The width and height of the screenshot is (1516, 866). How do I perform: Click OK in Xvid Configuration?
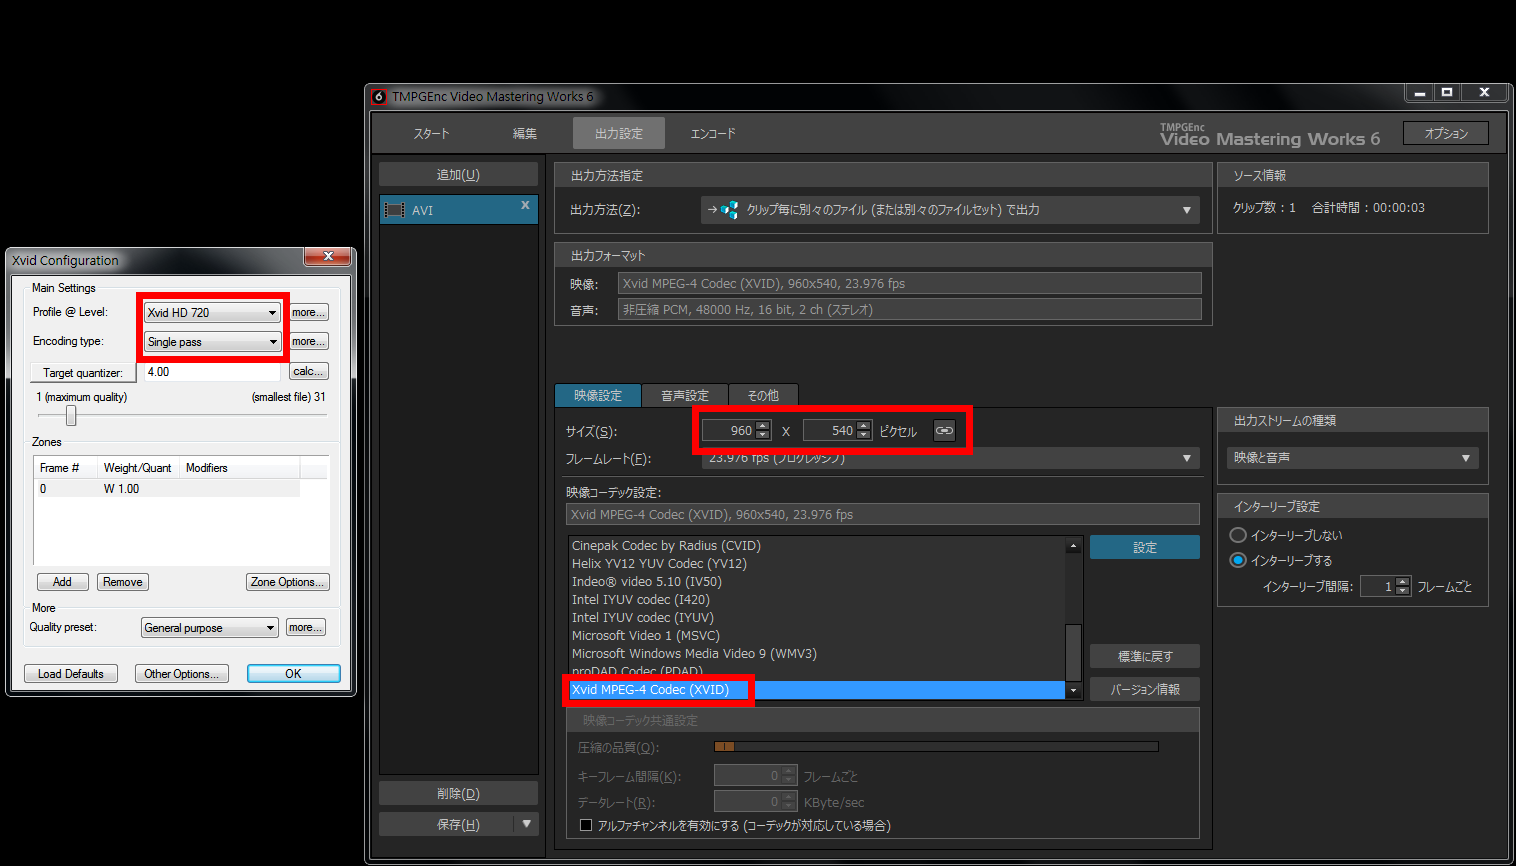tap(293, 673)
